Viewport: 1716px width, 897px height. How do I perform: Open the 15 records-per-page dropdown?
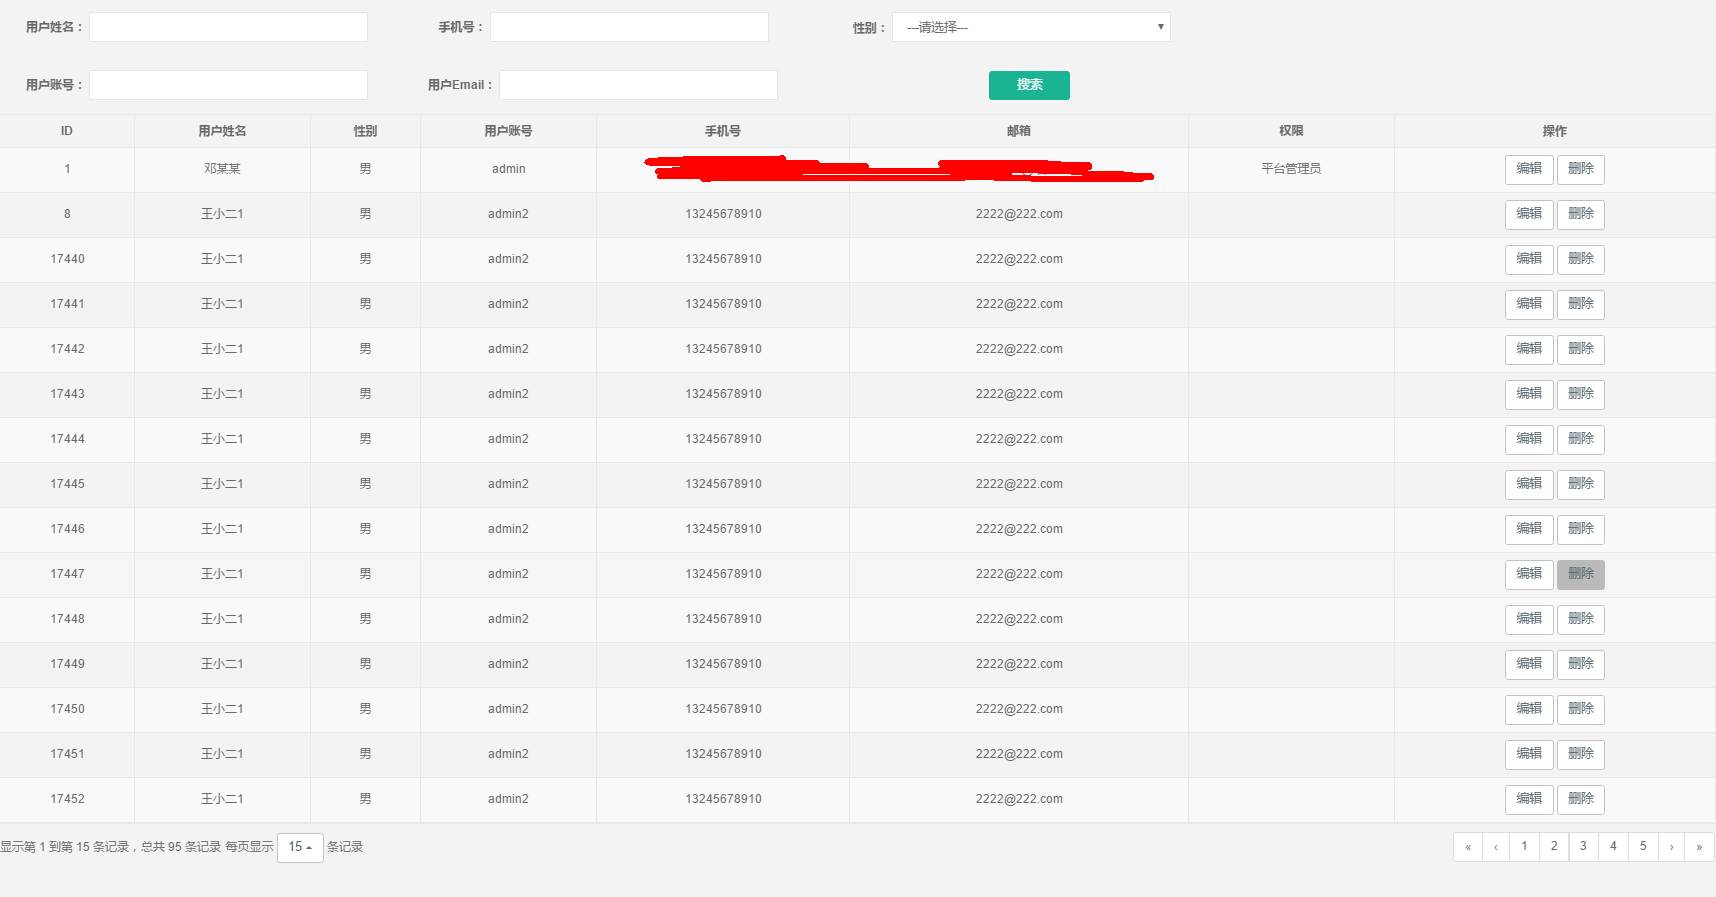pos(300,847)
